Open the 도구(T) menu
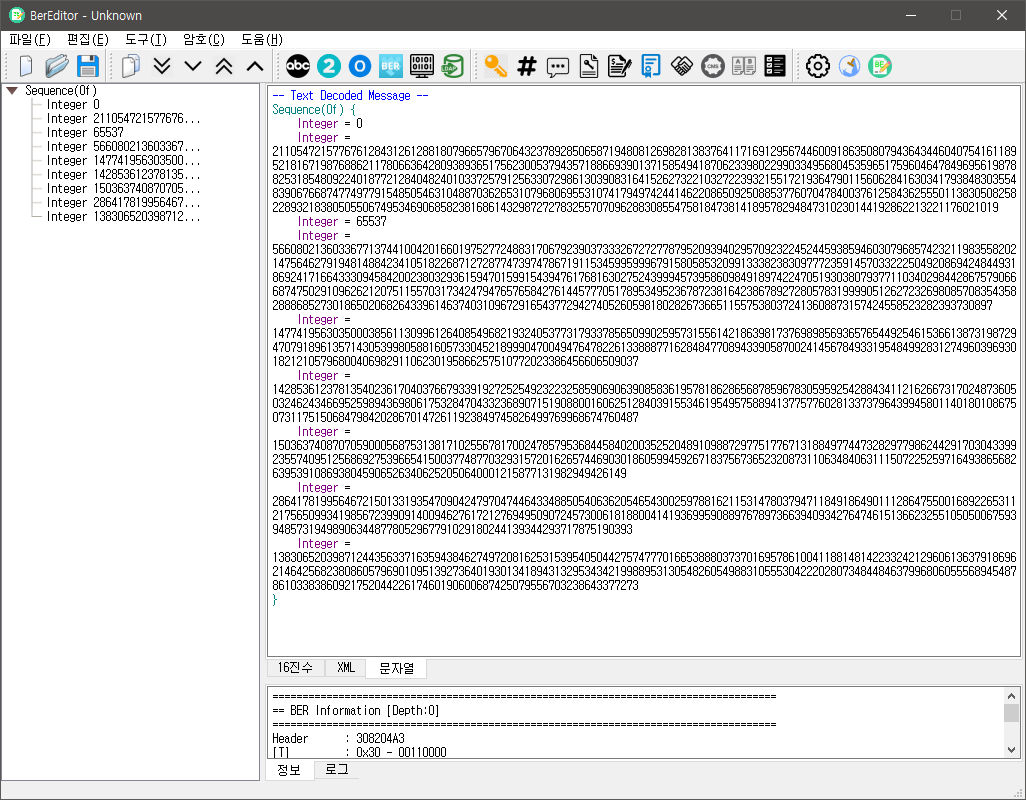Screen dimensions: 1026x800 coord(146,39)
